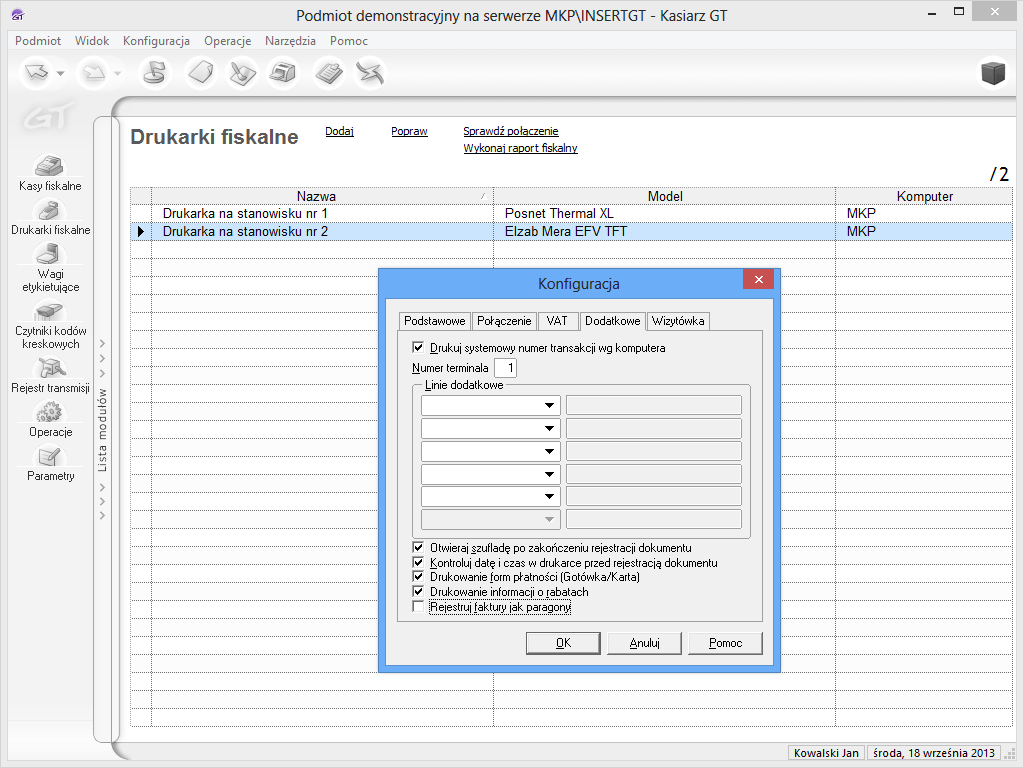Viewport: 1024px width, 768px height.
Task: Open Wagi etykietujące module
Action: 50,254
